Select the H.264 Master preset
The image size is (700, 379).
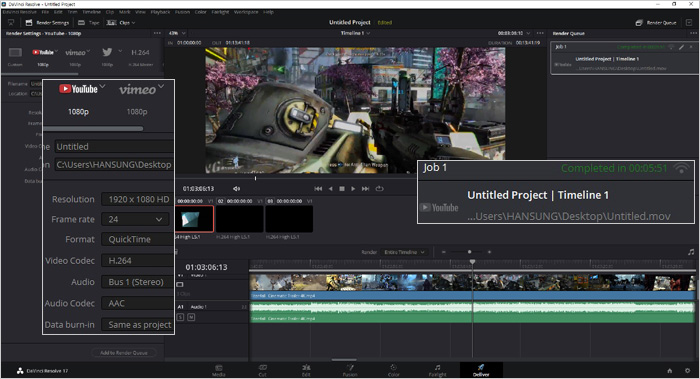click(140, 57)
